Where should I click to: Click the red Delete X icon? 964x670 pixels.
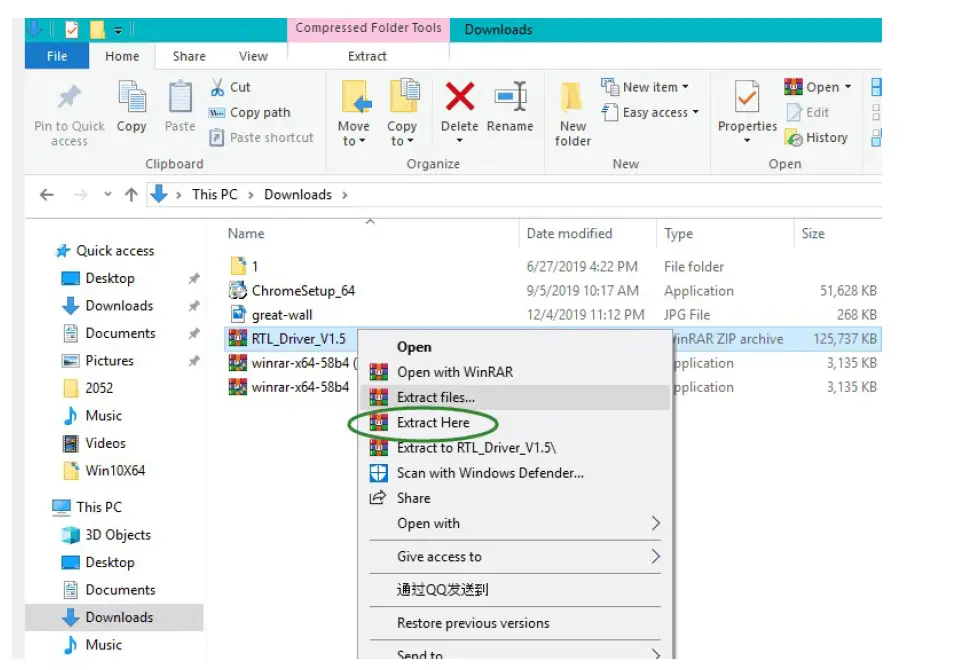pos(460,97)
